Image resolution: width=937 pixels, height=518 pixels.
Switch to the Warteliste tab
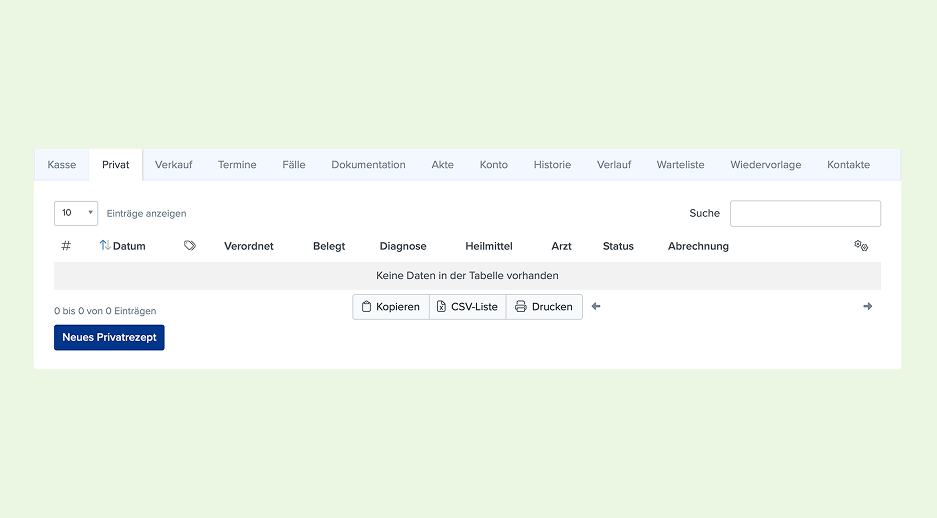point(680,165)
